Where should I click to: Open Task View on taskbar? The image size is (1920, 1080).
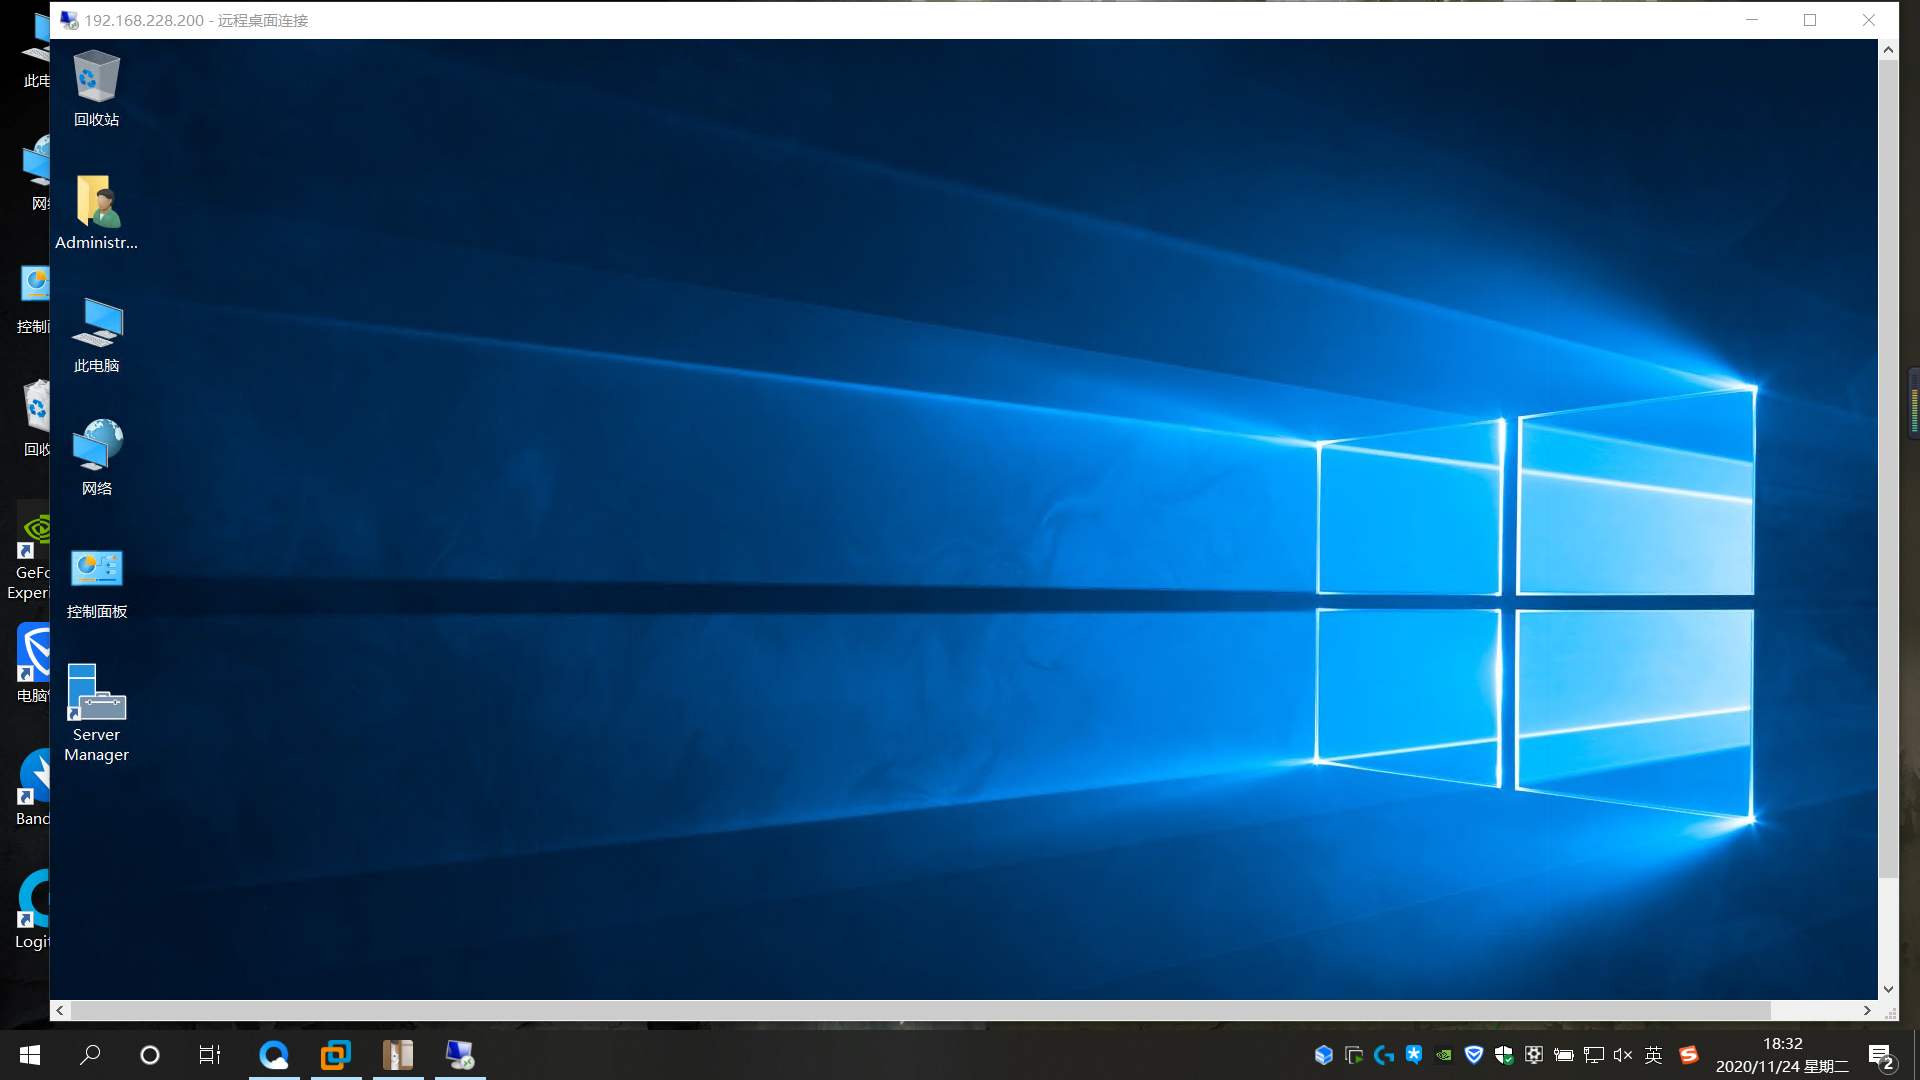coord(210,1055)
